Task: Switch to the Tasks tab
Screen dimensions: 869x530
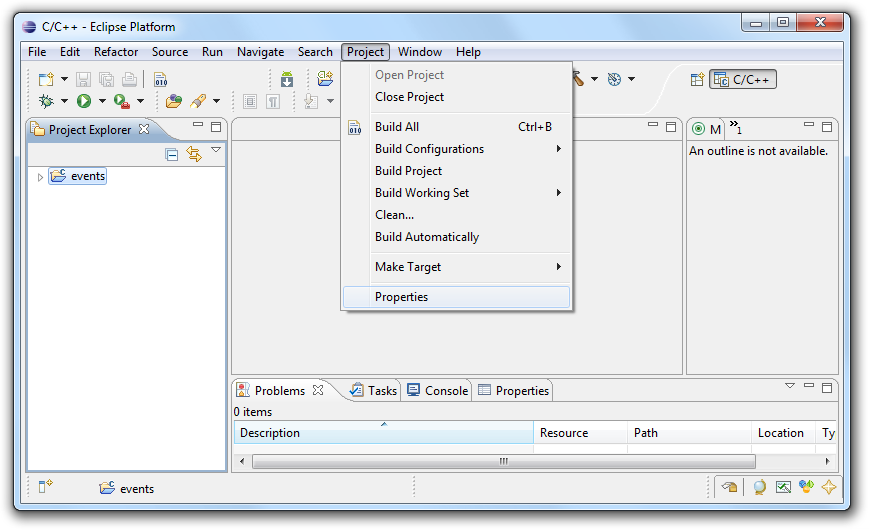Action: tap(374, 391)
